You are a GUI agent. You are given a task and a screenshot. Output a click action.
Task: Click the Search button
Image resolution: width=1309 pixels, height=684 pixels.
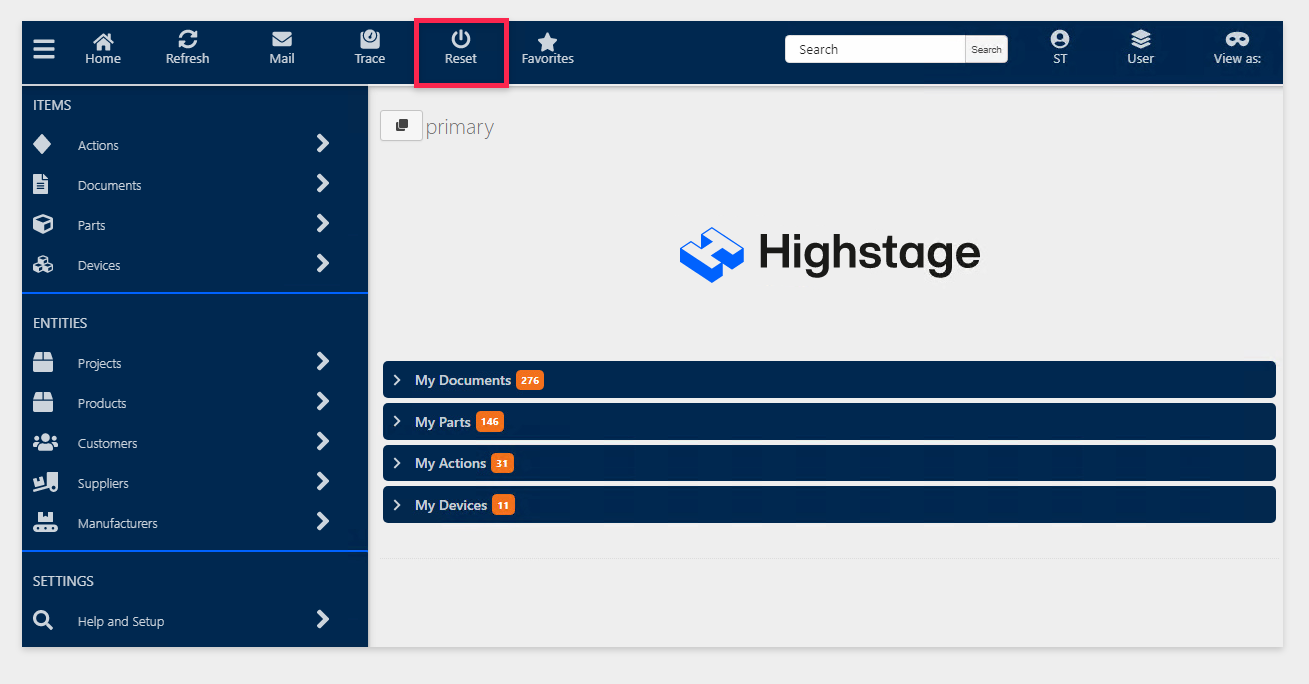[x=986, y=49]
